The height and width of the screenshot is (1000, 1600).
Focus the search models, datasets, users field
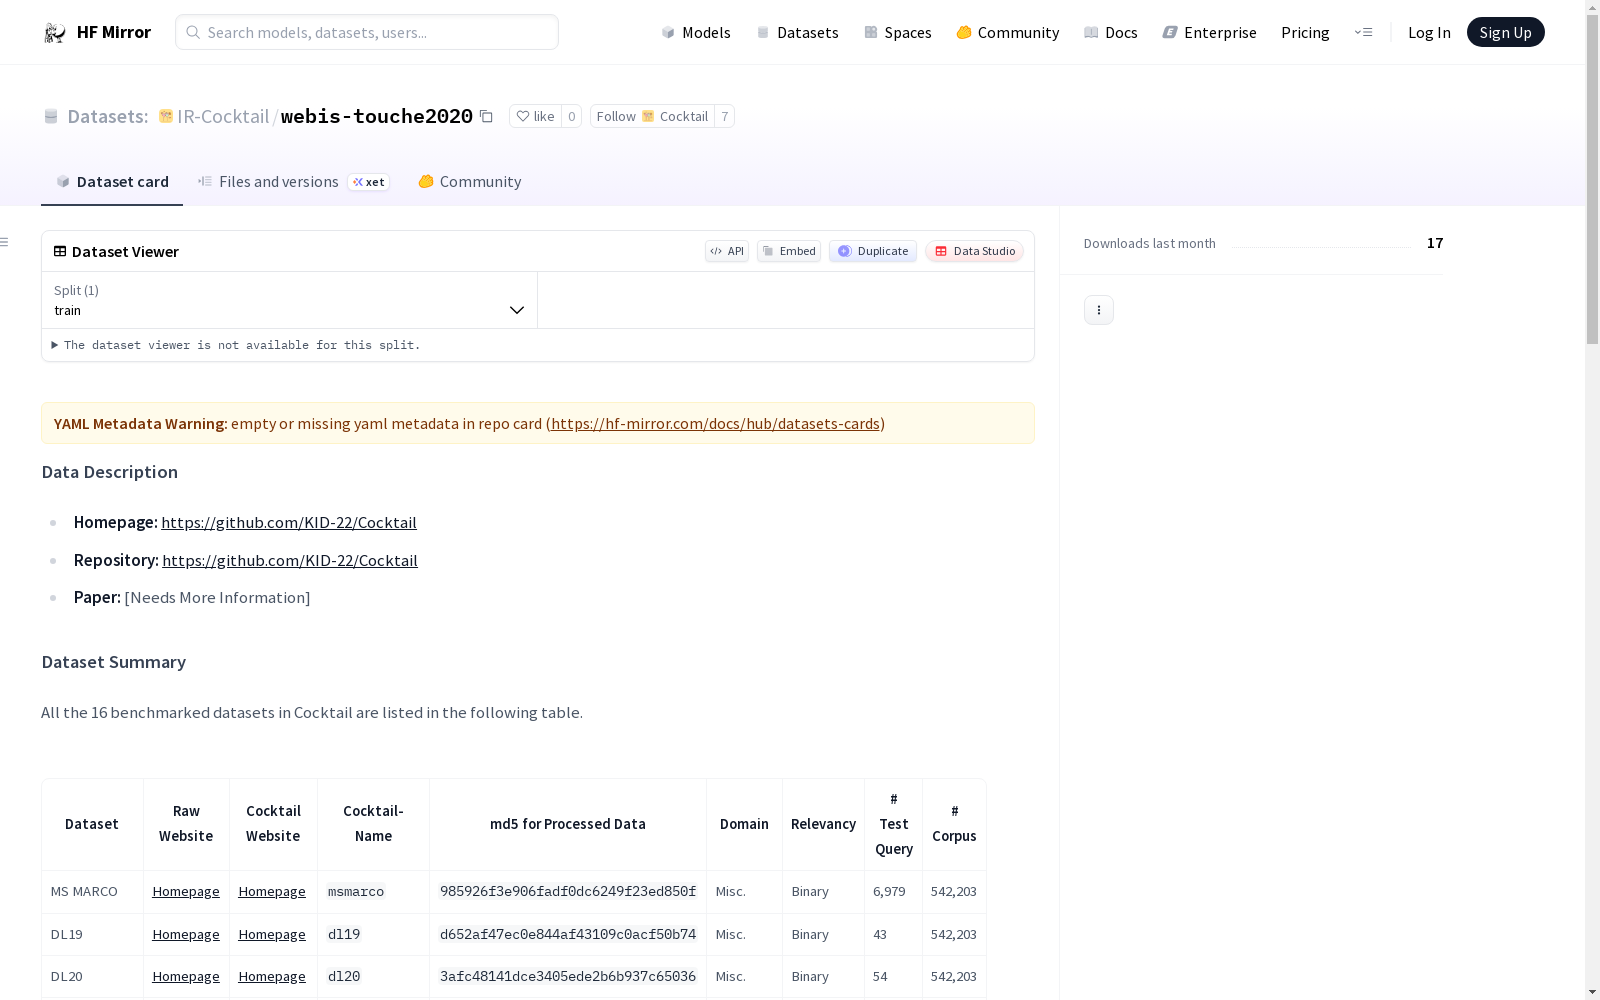[x=367, y=32]
